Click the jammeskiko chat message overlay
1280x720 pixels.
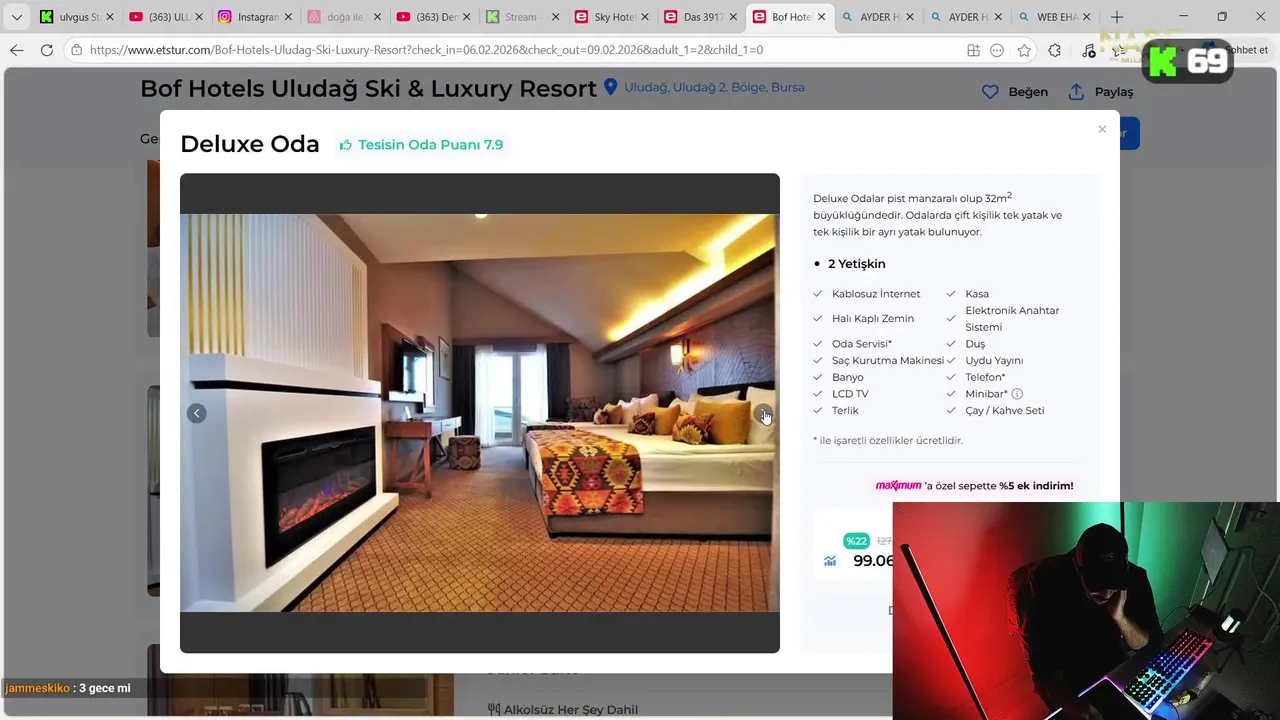pyautogui.click(x=68, y=688)
